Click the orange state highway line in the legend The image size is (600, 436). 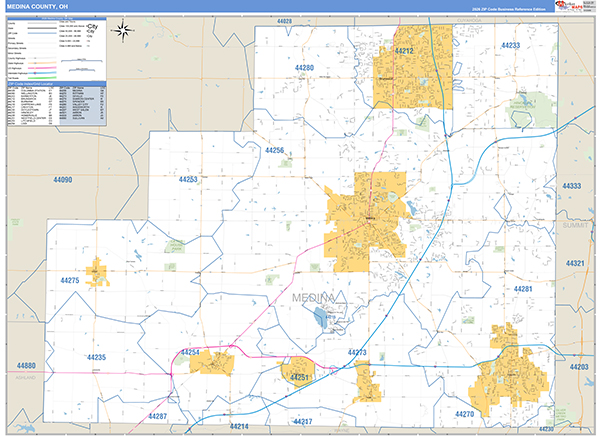tap(42, 63)
